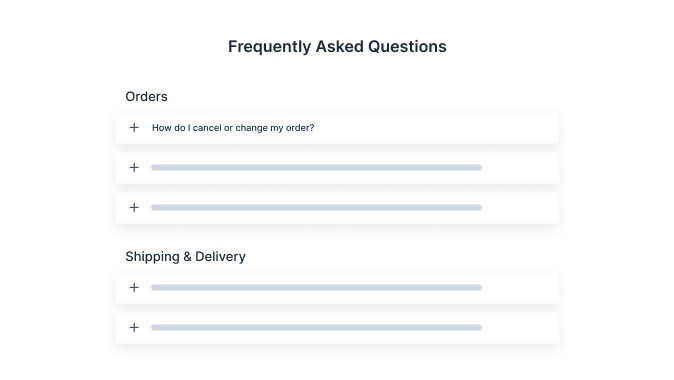Expand last placeholder bar under Shipping & Delivery
The image size is (674, 380).
coord(316,328)
